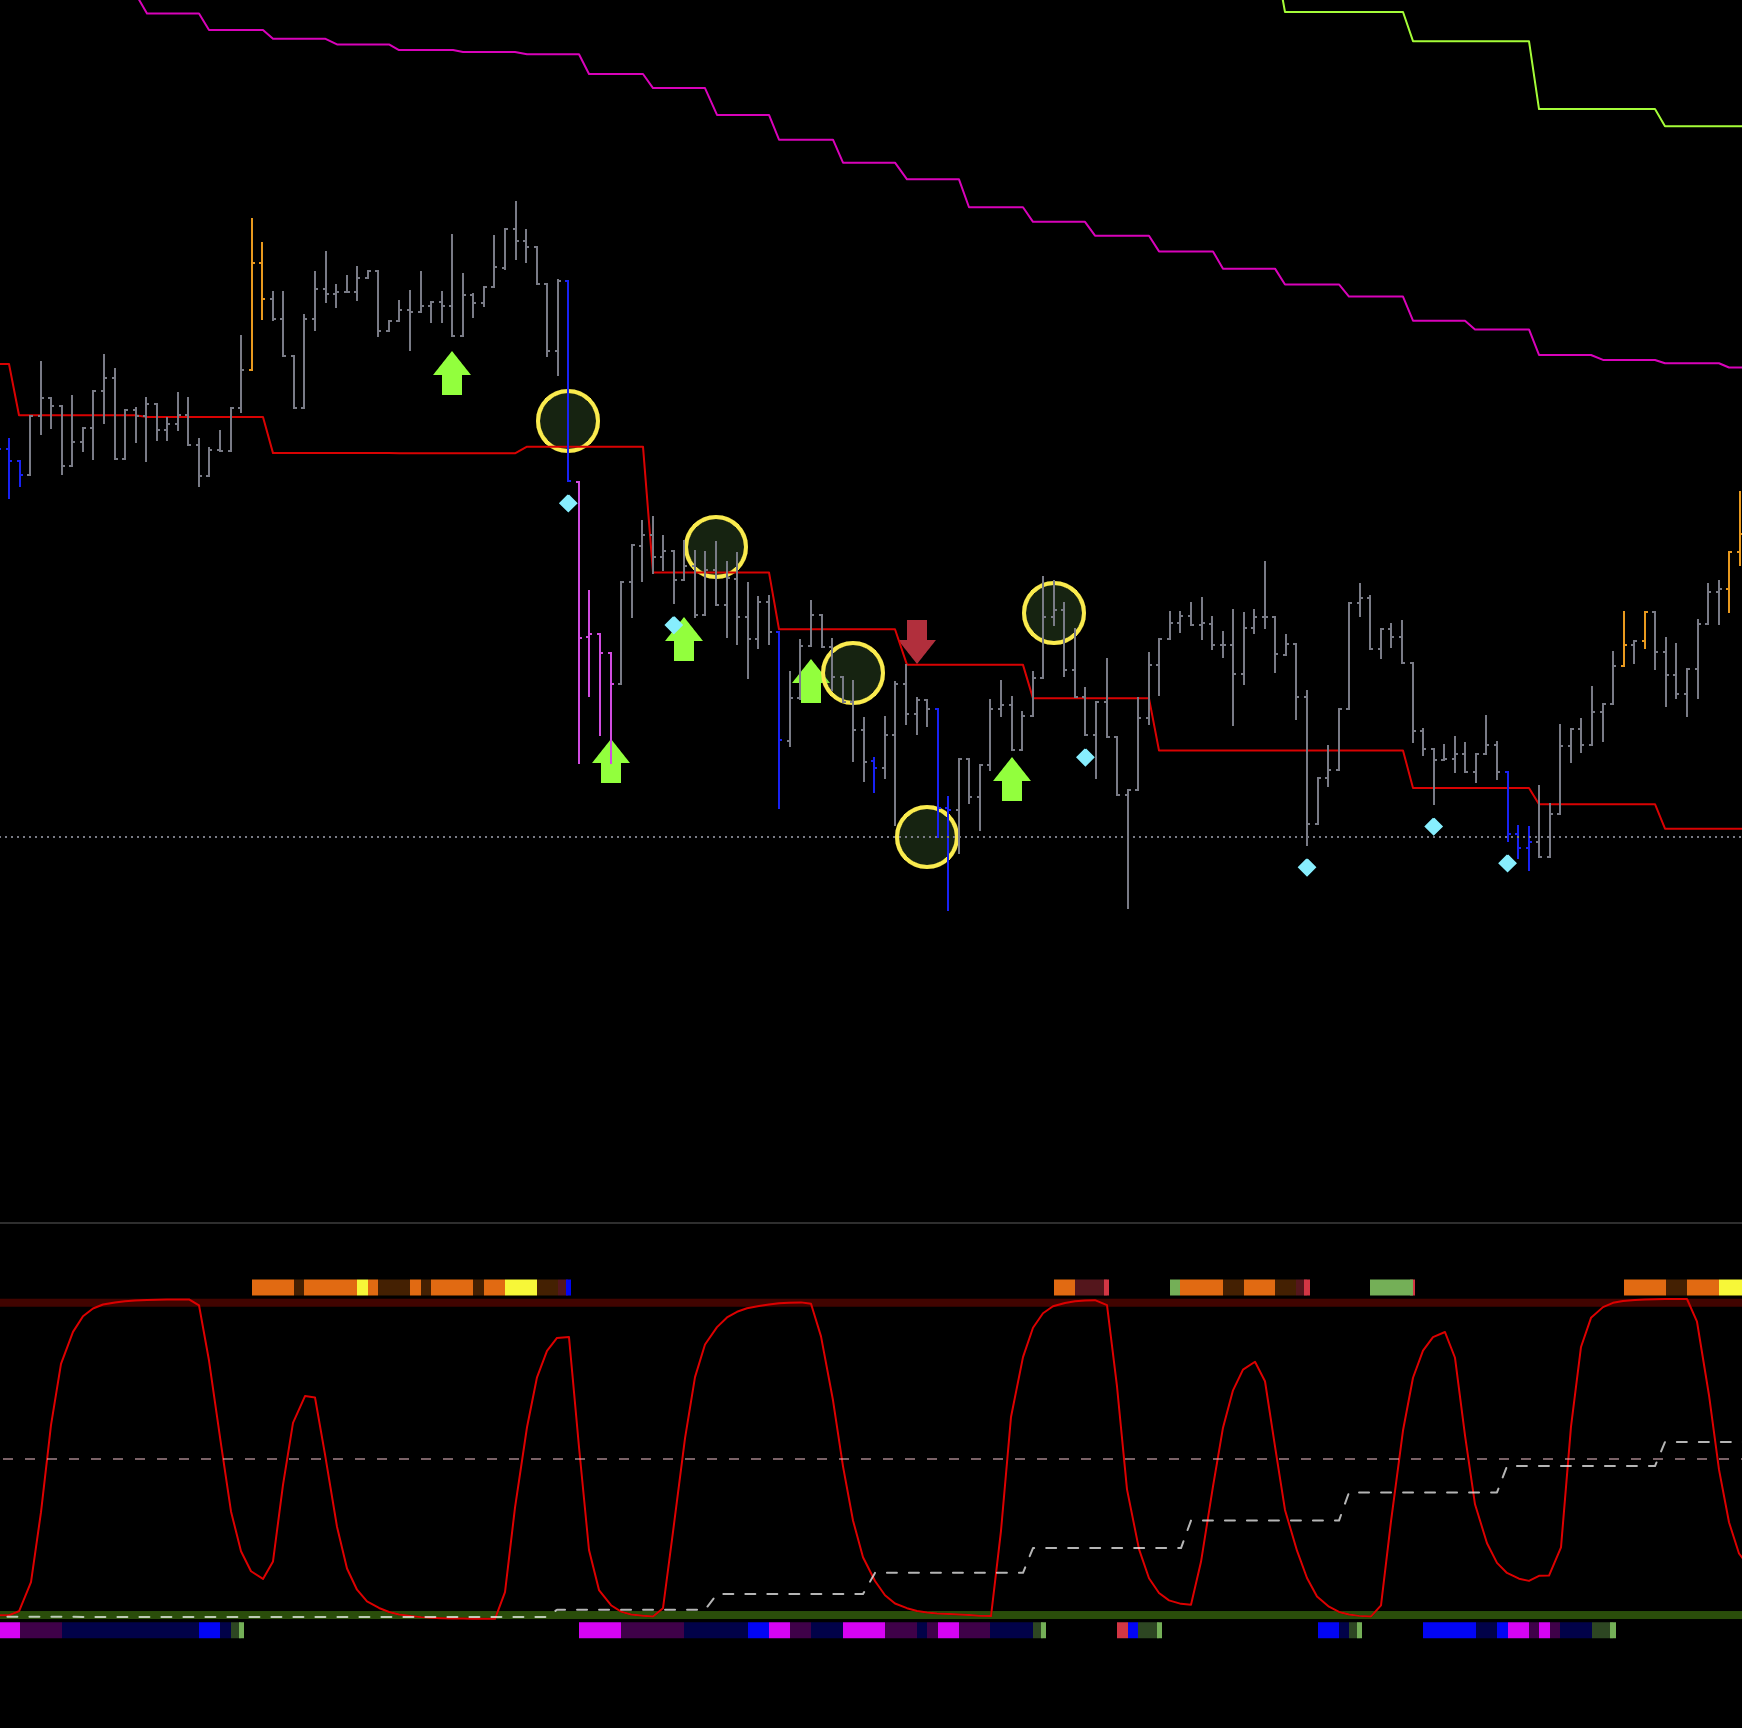Screen dimensions: 1742x1728
Task: Select the rightmost yellow circle marker
Action: click(1054, 613)
